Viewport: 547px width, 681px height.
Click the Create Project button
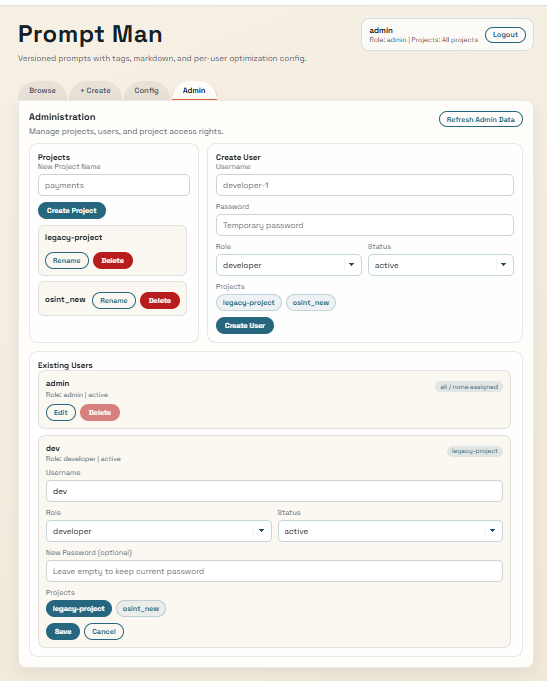coord(72,211)
